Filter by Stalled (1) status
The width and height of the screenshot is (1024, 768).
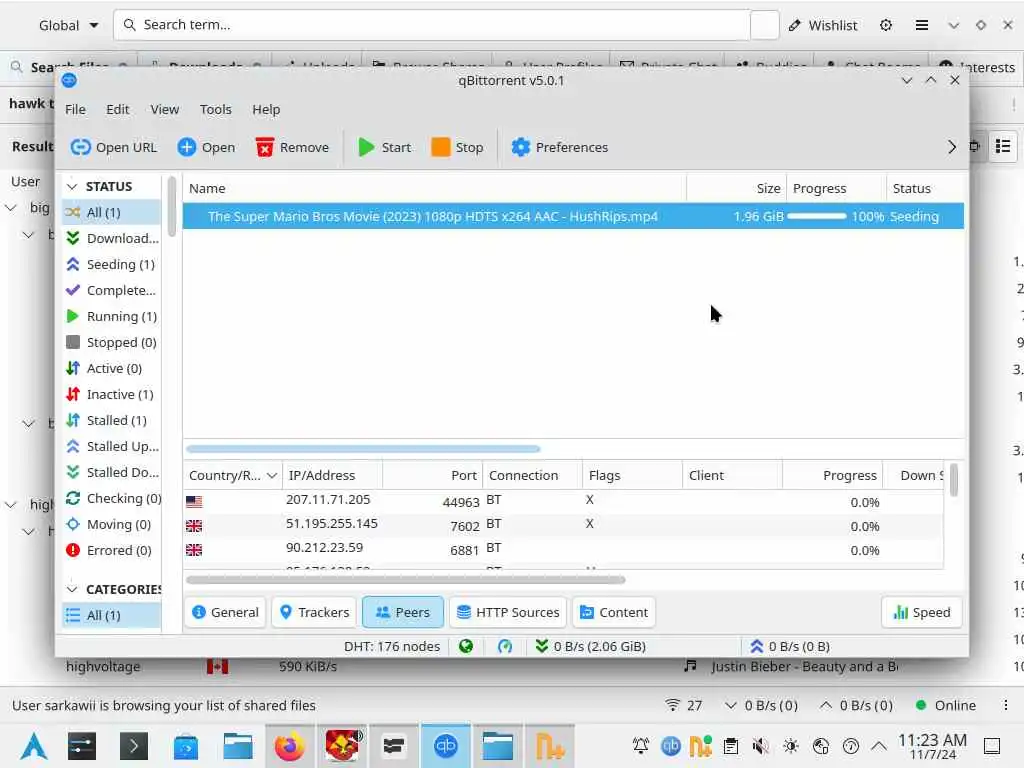pos(112,421)
